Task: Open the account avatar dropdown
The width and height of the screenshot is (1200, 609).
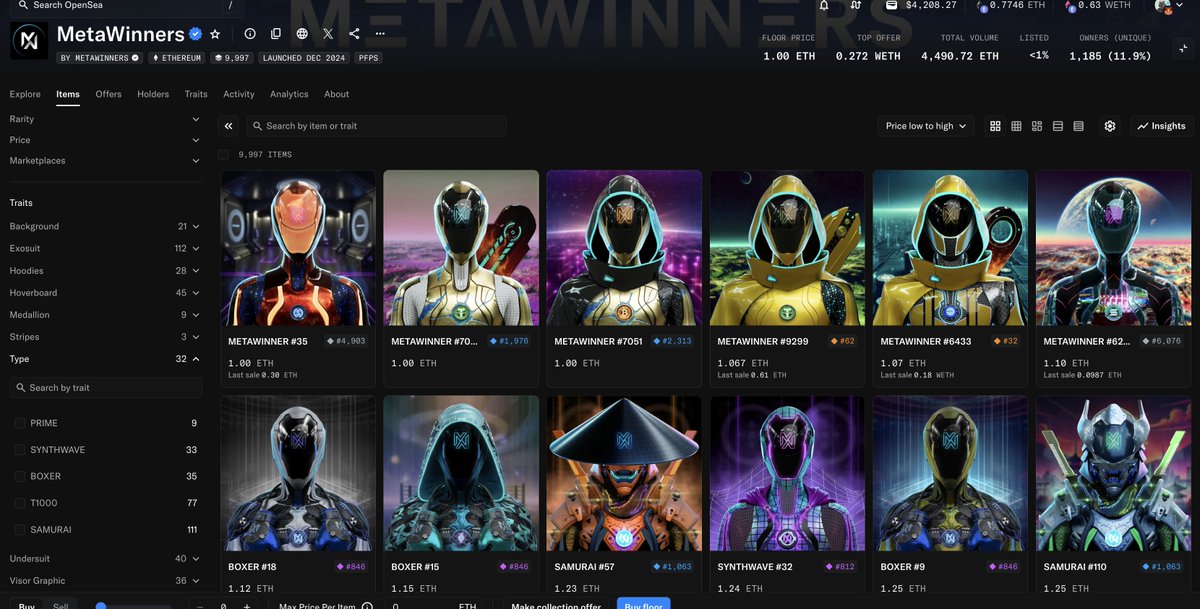Action: tap(1170, 5)
